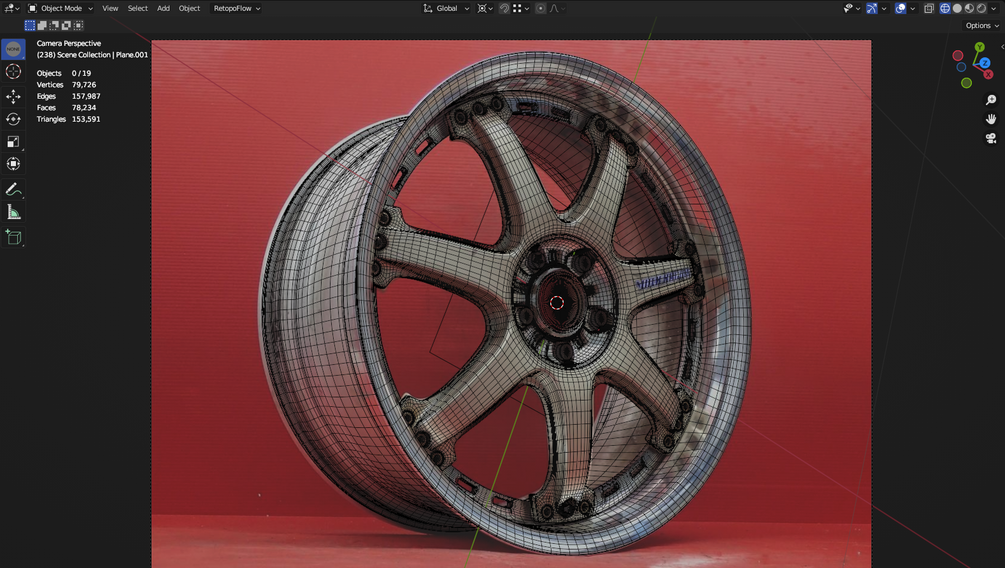Activate the Move tool
1005x568 pixels.
coord(13,96)
